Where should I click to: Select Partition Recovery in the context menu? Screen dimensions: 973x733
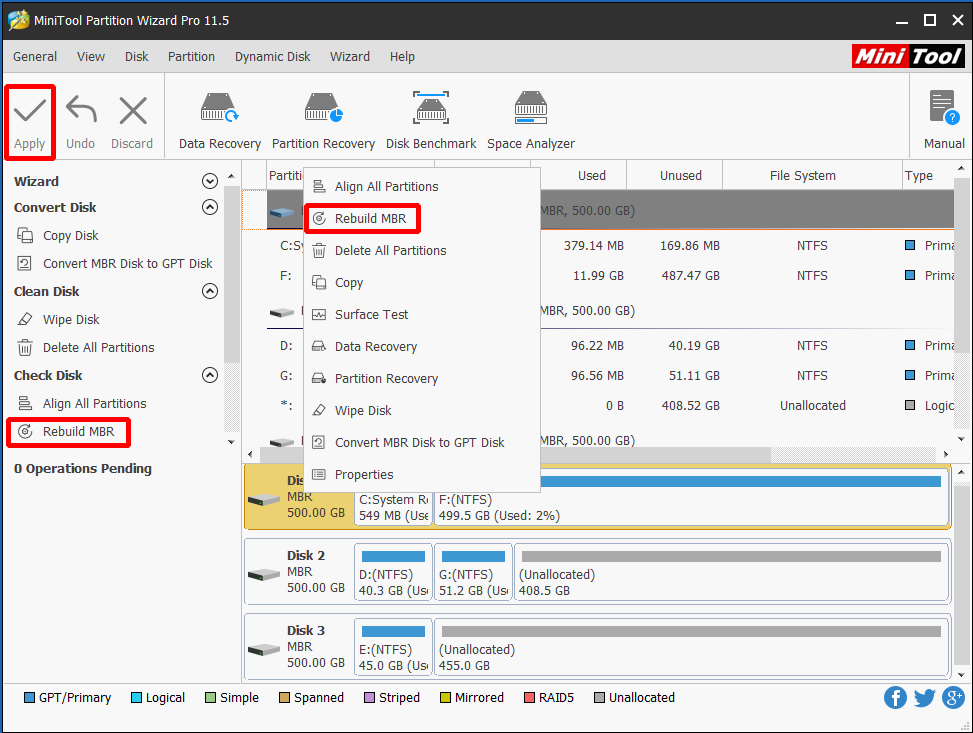coord(421,379)
